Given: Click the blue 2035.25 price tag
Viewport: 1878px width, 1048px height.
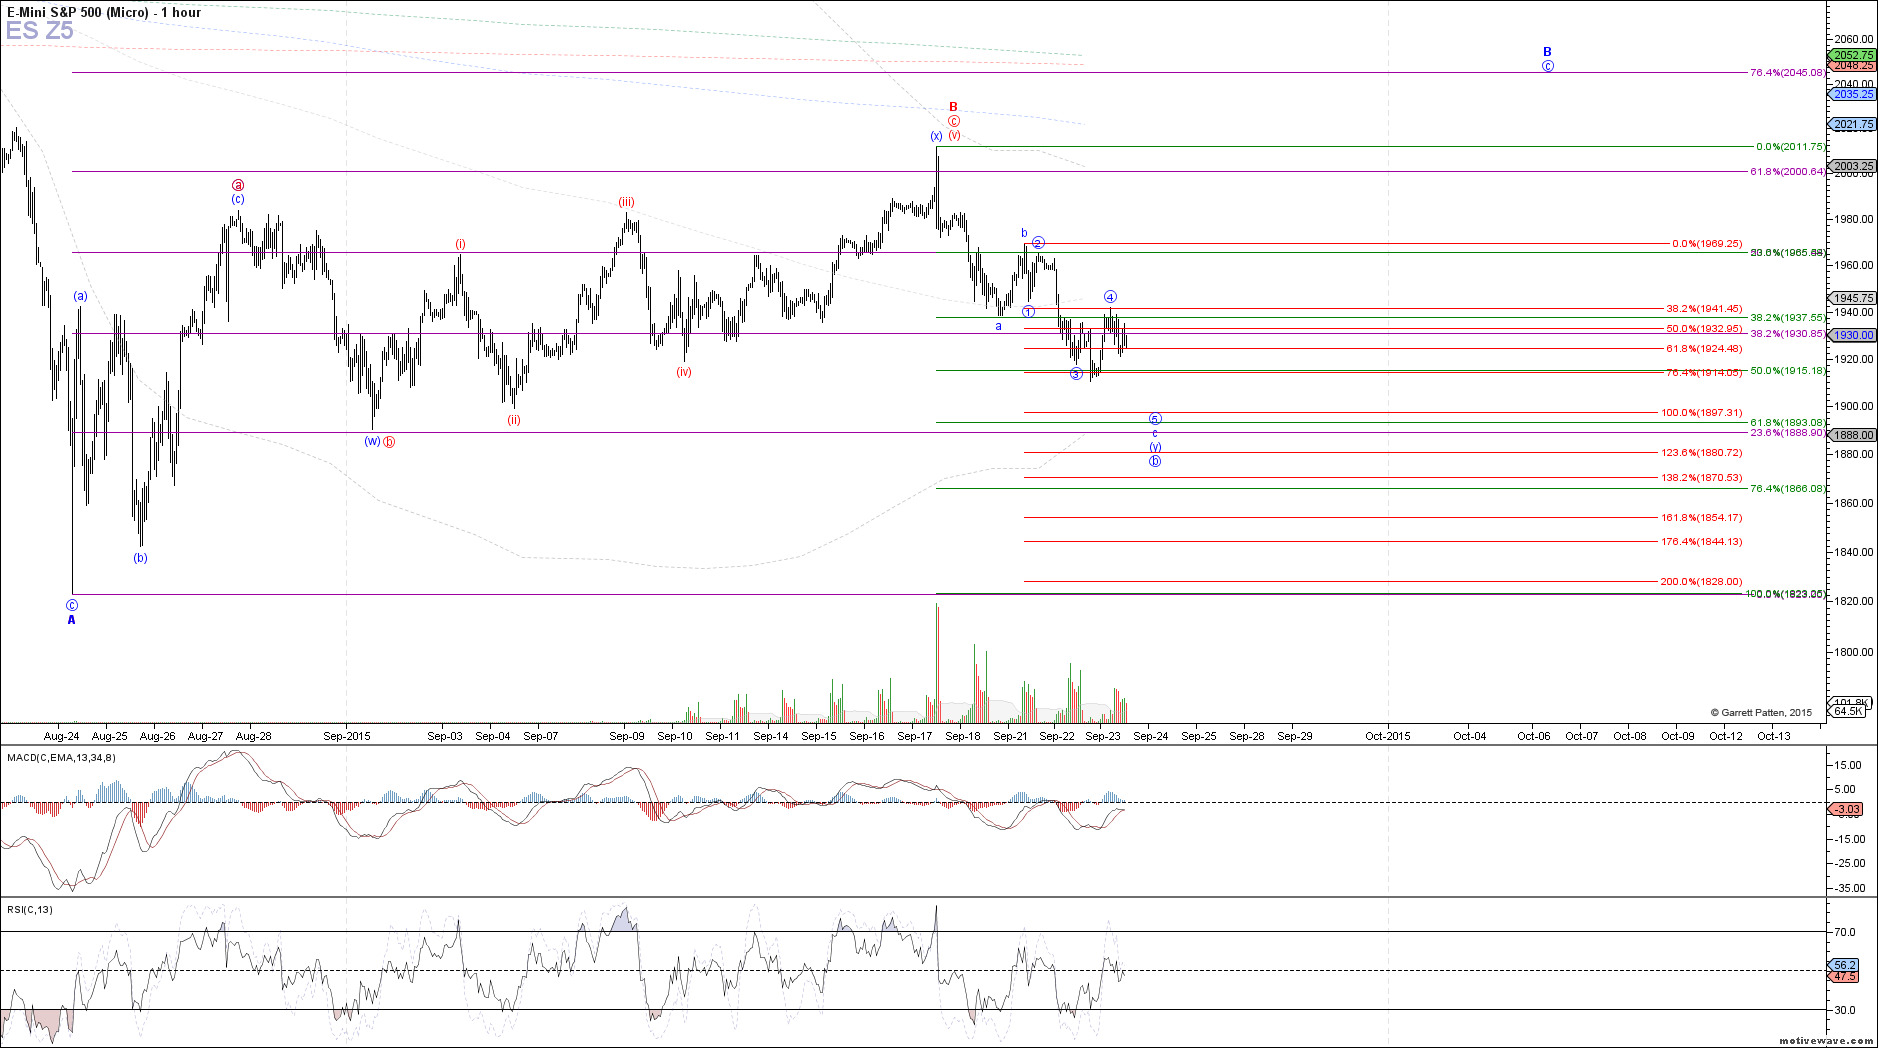Looking at the screenshot, I should coord(1853,94).
